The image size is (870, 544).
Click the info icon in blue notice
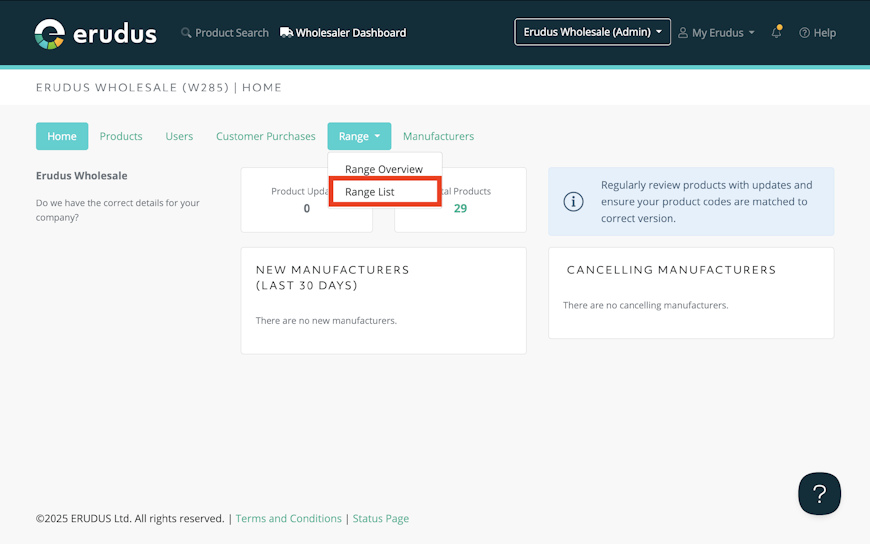click(573, 202)
